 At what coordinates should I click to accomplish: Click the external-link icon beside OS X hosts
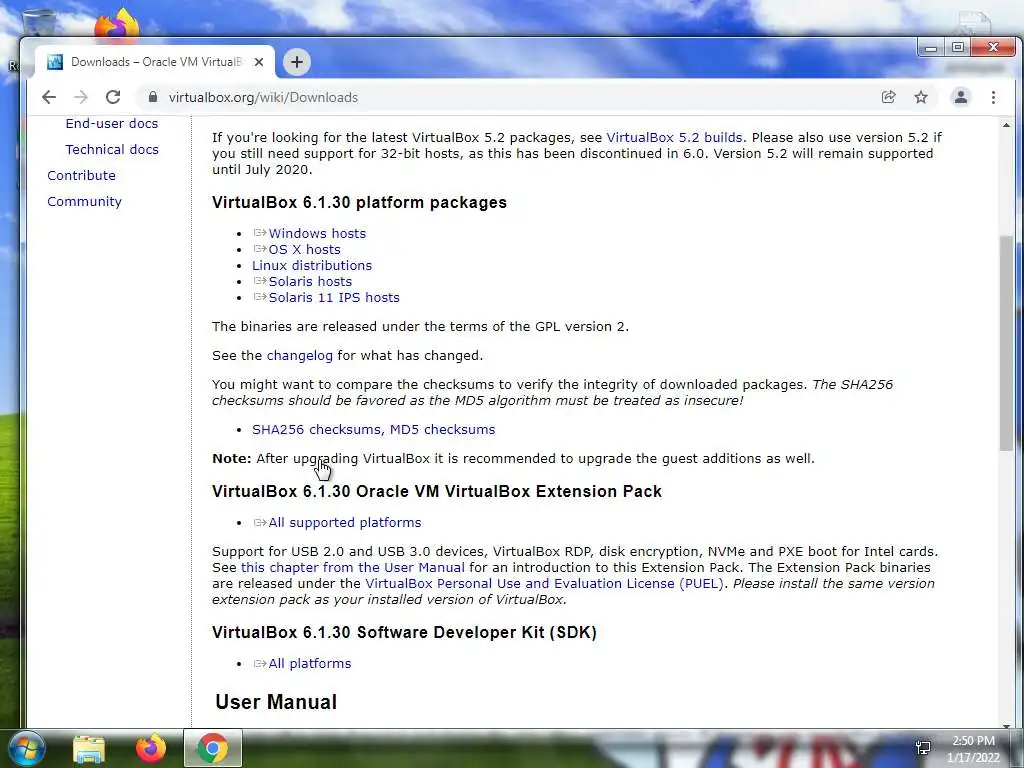tap(260, 249)
